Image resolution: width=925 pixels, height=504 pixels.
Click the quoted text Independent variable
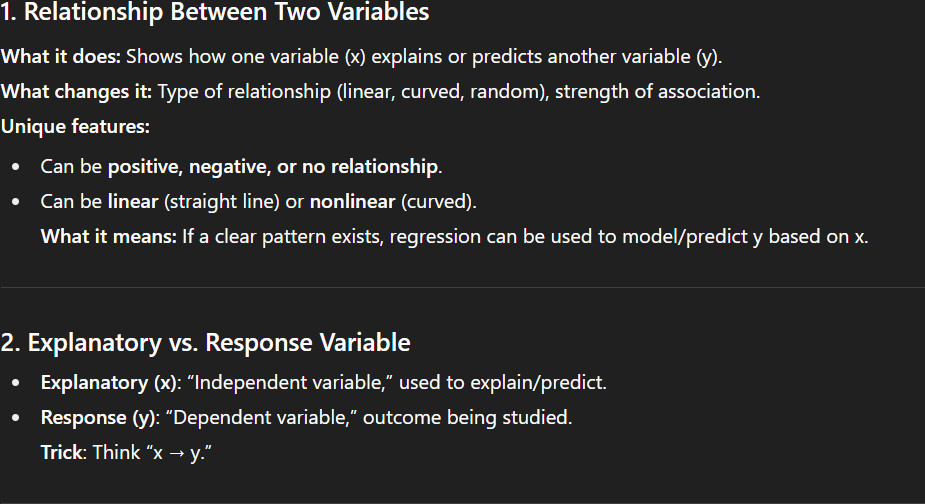point(290,382)
